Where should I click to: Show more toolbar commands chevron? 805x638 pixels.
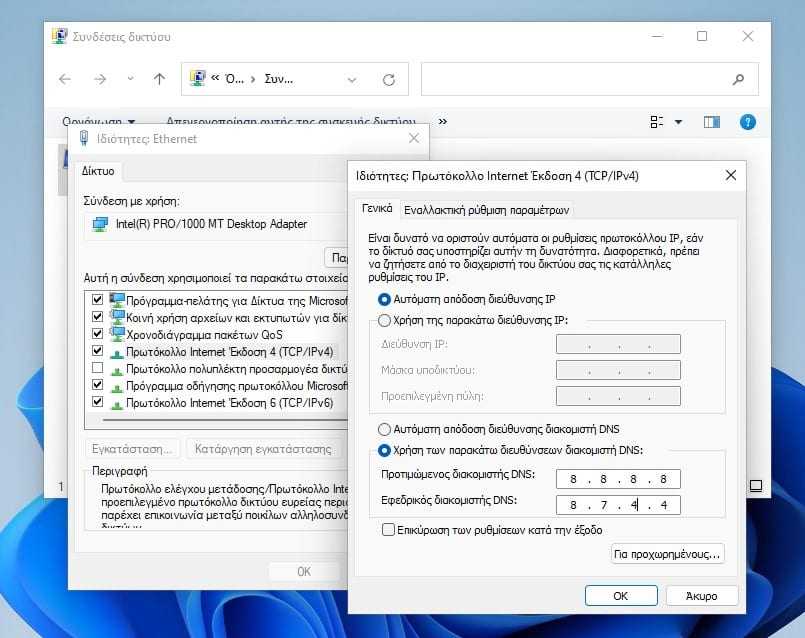(x=443, y=122)
